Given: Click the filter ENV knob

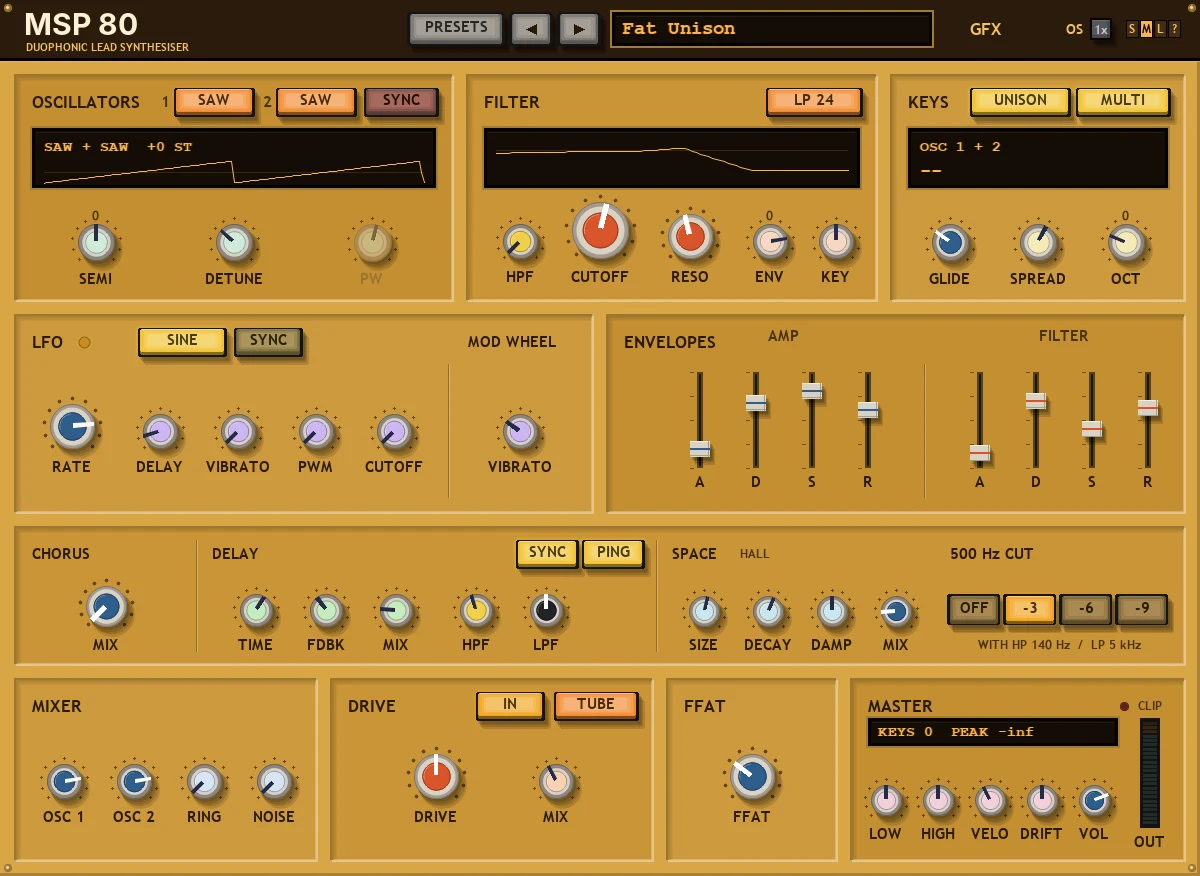Looking at the screenshot, I should (x=770, y=242).
